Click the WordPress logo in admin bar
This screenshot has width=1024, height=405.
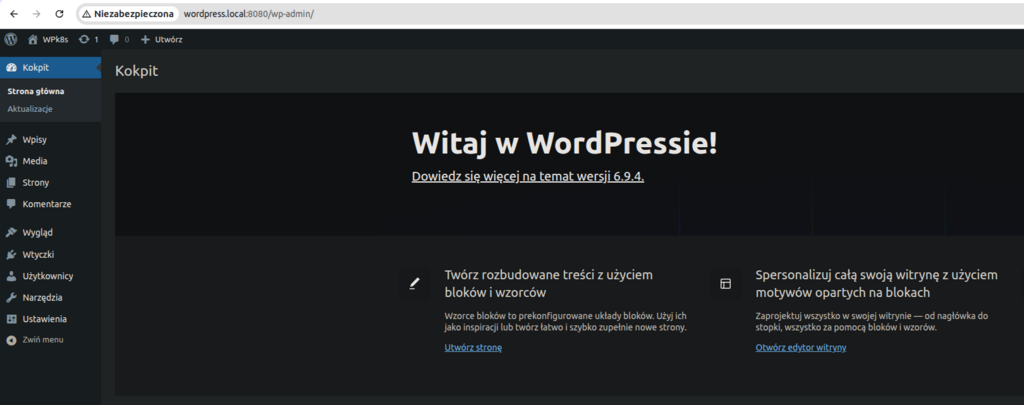click(11, 39)
